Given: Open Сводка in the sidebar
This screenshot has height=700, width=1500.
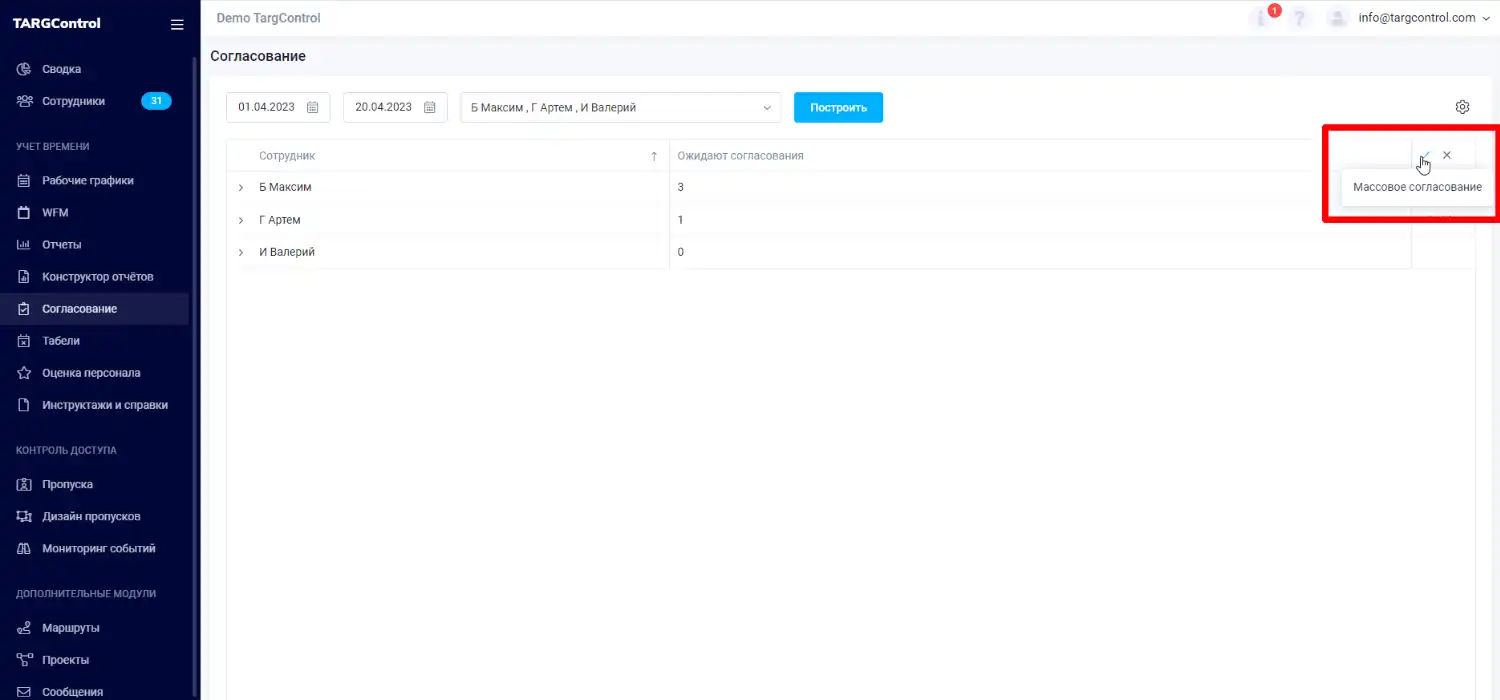Looking at the screenshot, I should click(61, 69).
